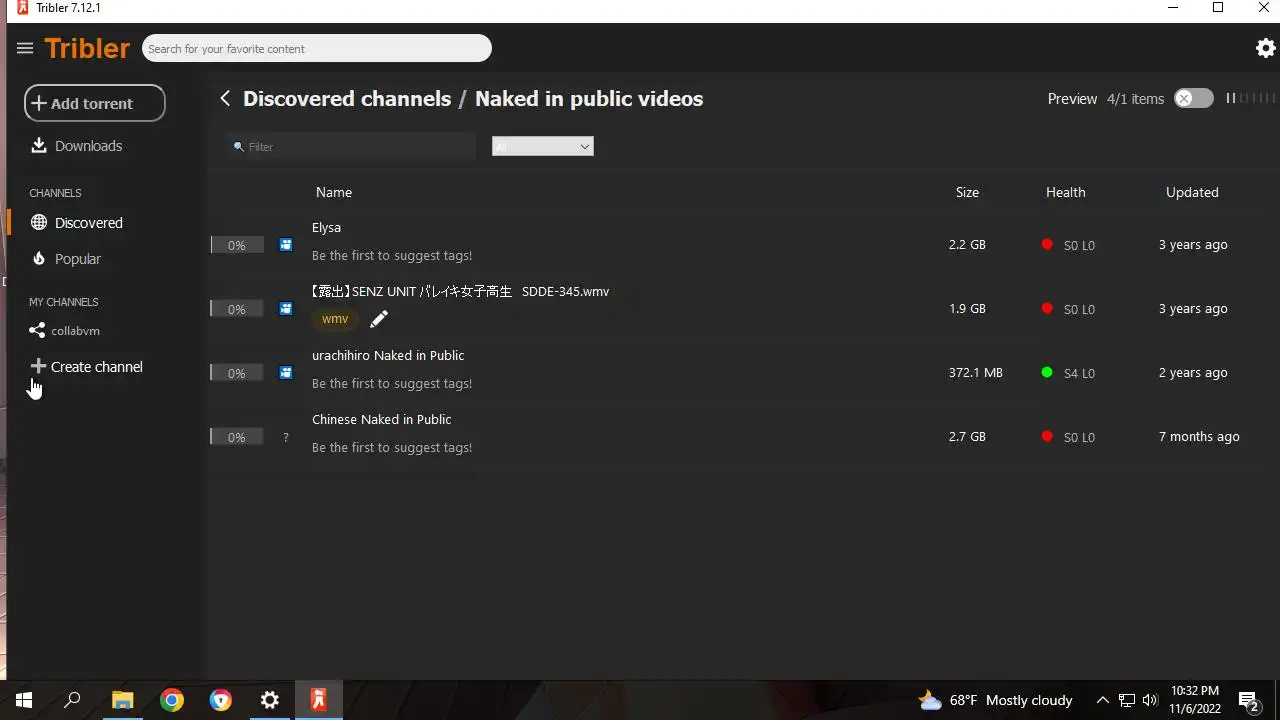Open the volume tray icon
1280x720 pixels.
pyautogui.click(x=1150, y=700)
